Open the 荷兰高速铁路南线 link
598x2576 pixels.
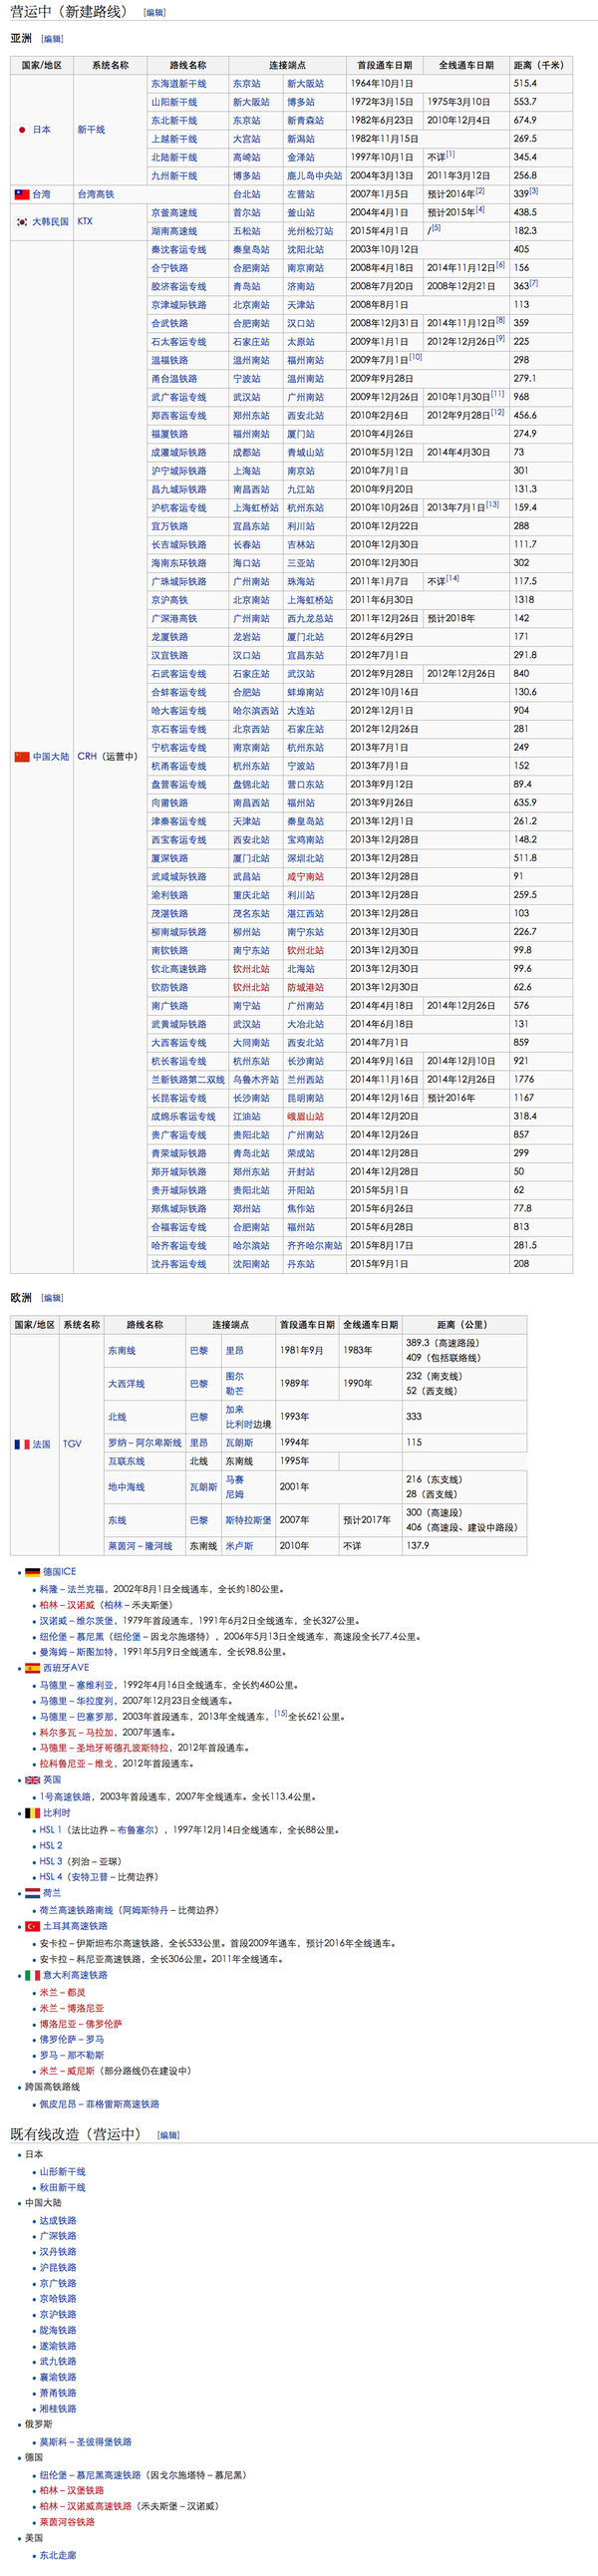coord(77,1910)
